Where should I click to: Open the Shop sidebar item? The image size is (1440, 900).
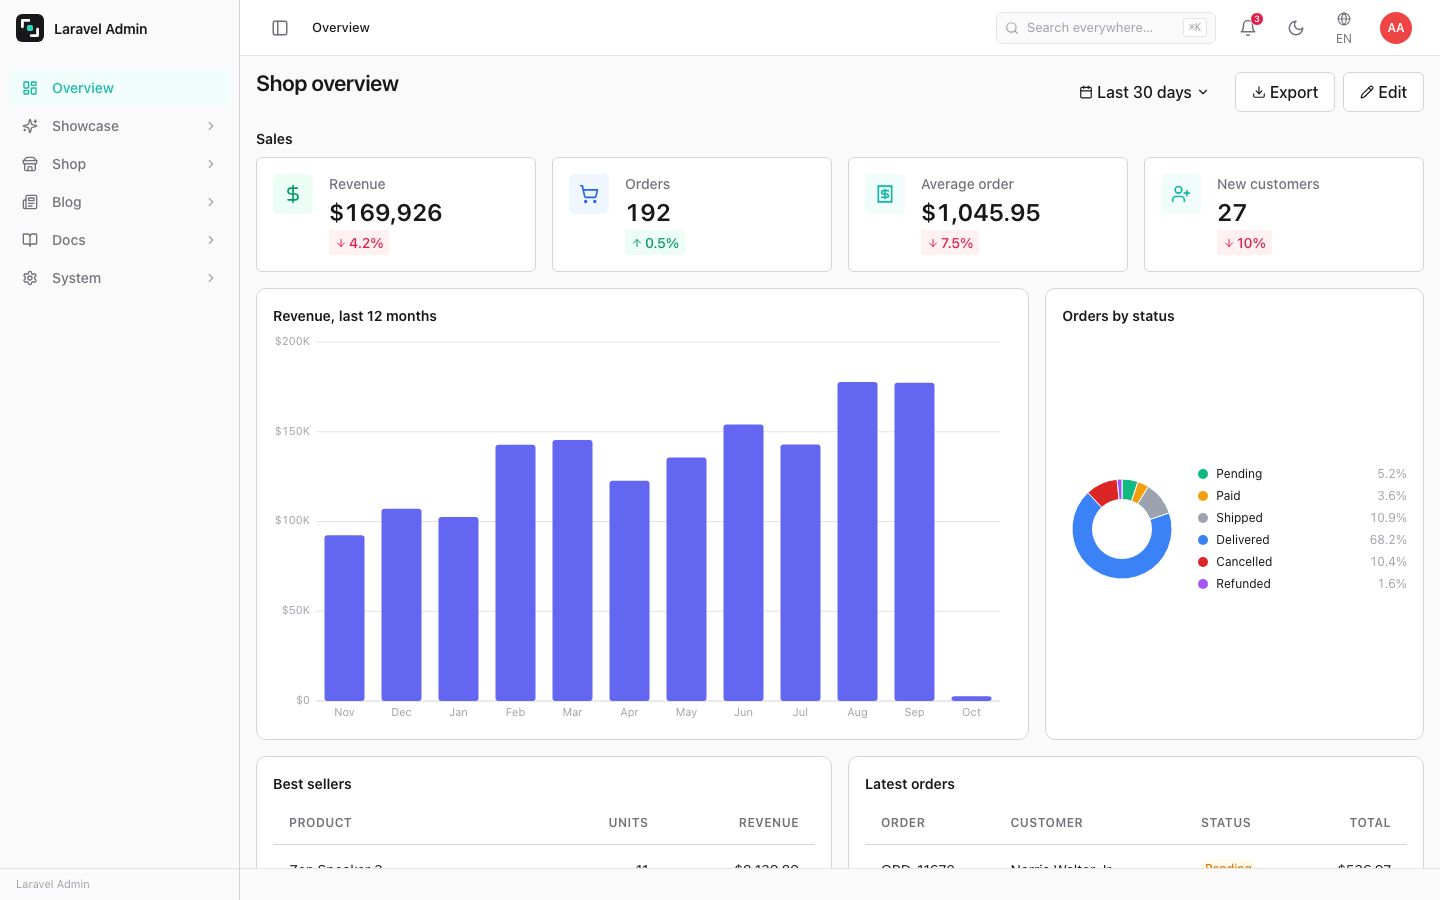click(x=120, y=164)
